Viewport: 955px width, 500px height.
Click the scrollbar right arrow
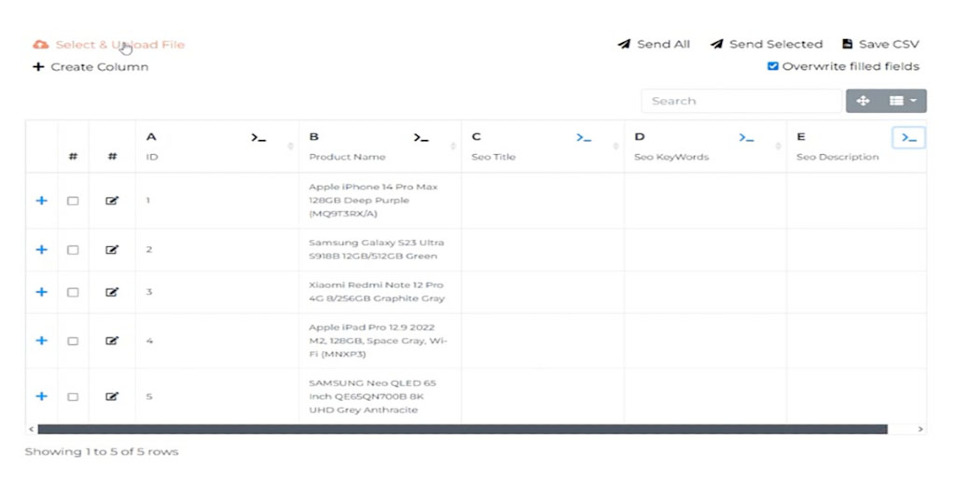click(920, 429)
